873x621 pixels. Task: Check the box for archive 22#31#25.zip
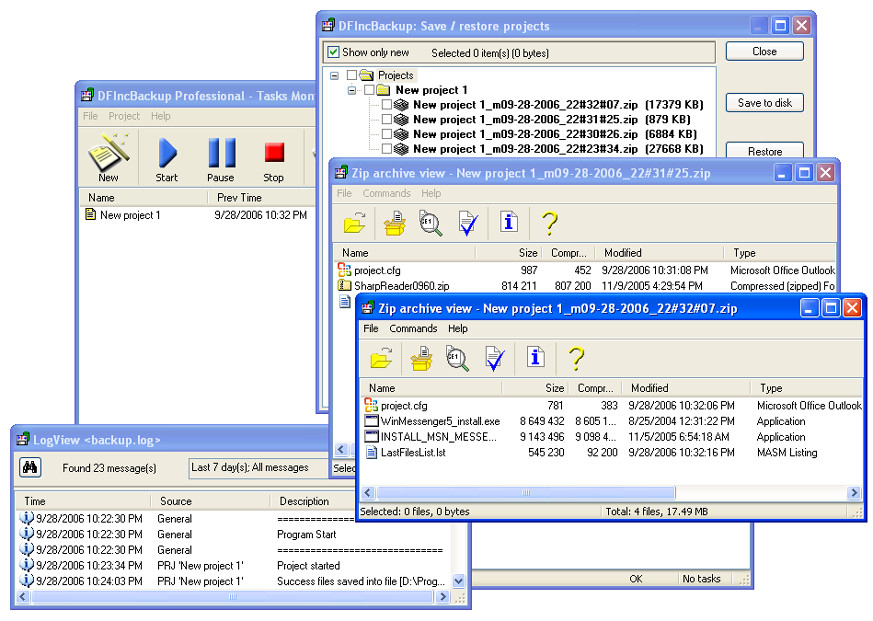click(x=387, y=119)
